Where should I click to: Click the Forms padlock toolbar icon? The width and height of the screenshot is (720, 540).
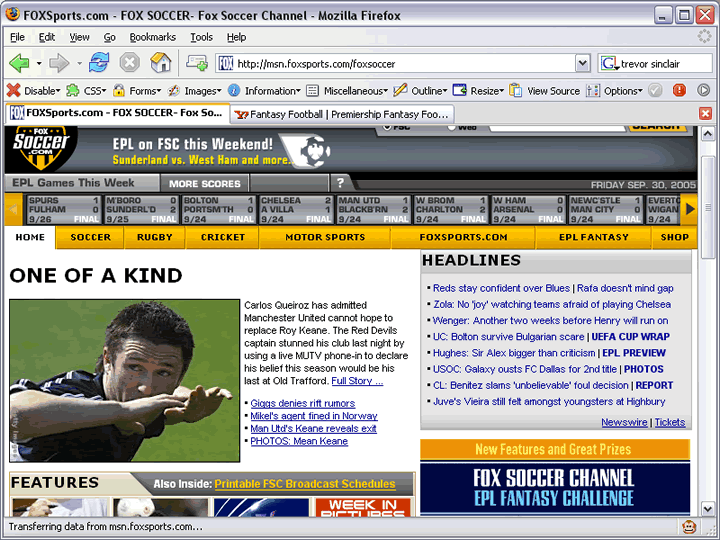[119, 90]
